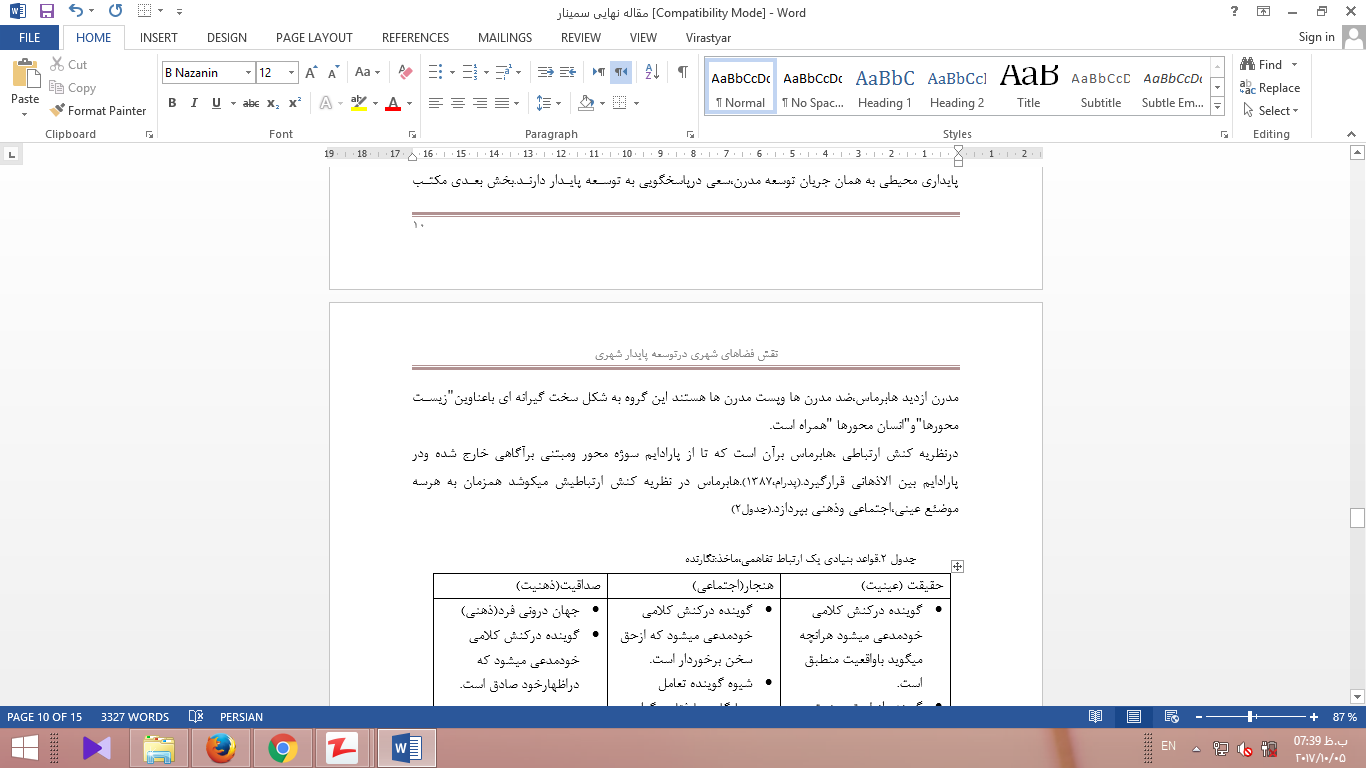This screenshot has width=1366, height=768.
Task: Switch to the REFERENCES tab
Action: 414,38
